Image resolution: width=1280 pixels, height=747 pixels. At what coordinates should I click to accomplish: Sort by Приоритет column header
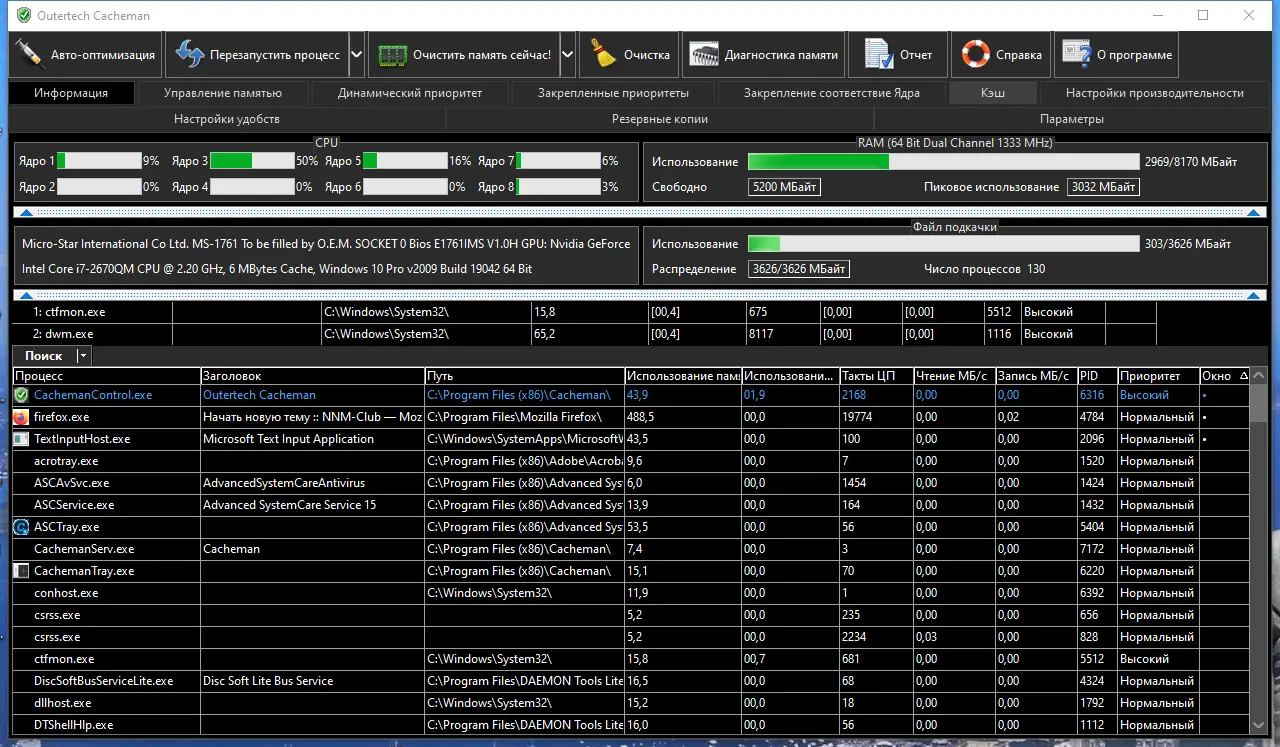tap(1158, 376)
